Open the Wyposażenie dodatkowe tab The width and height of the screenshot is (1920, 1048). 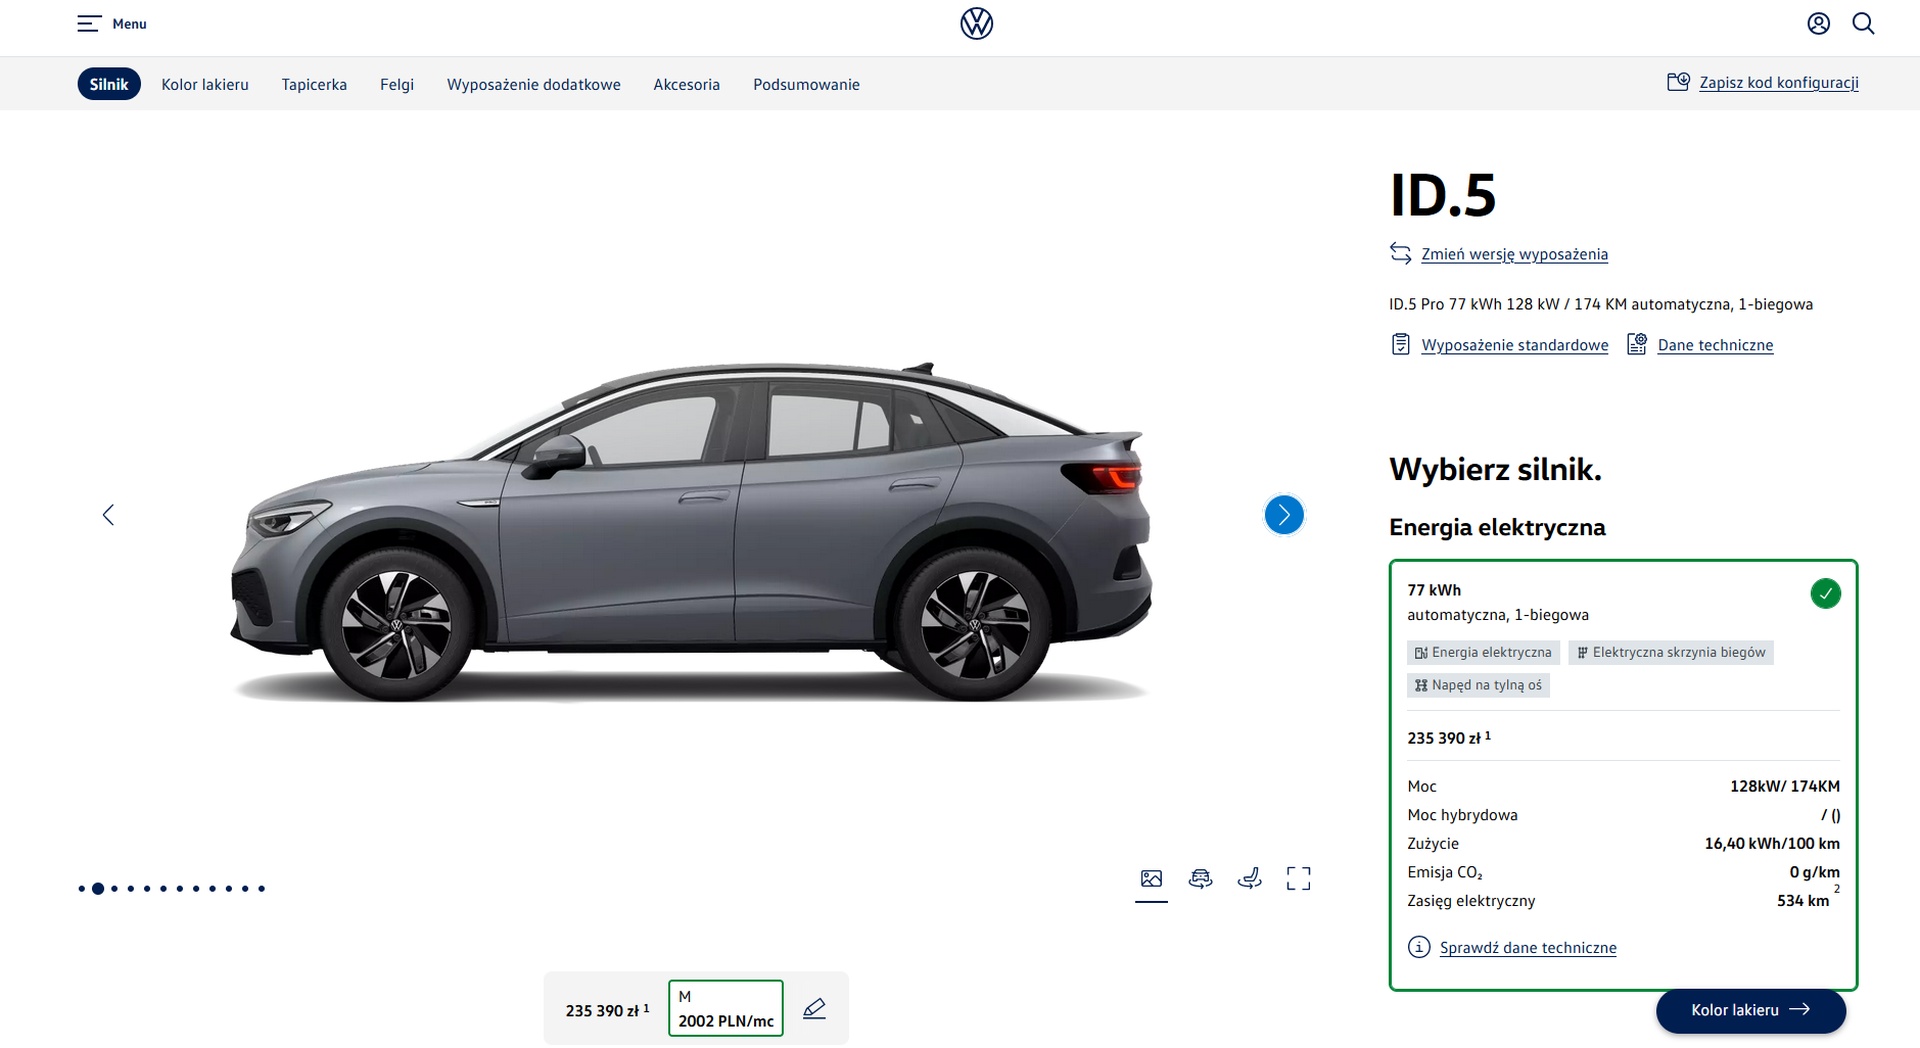tap(534, 85)
